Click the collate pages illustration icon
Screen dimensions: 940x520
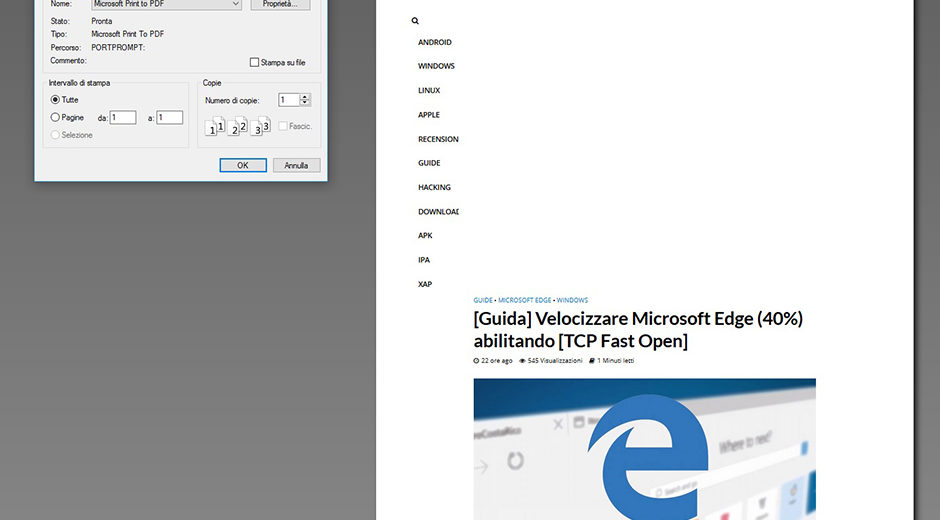(237, 126)
